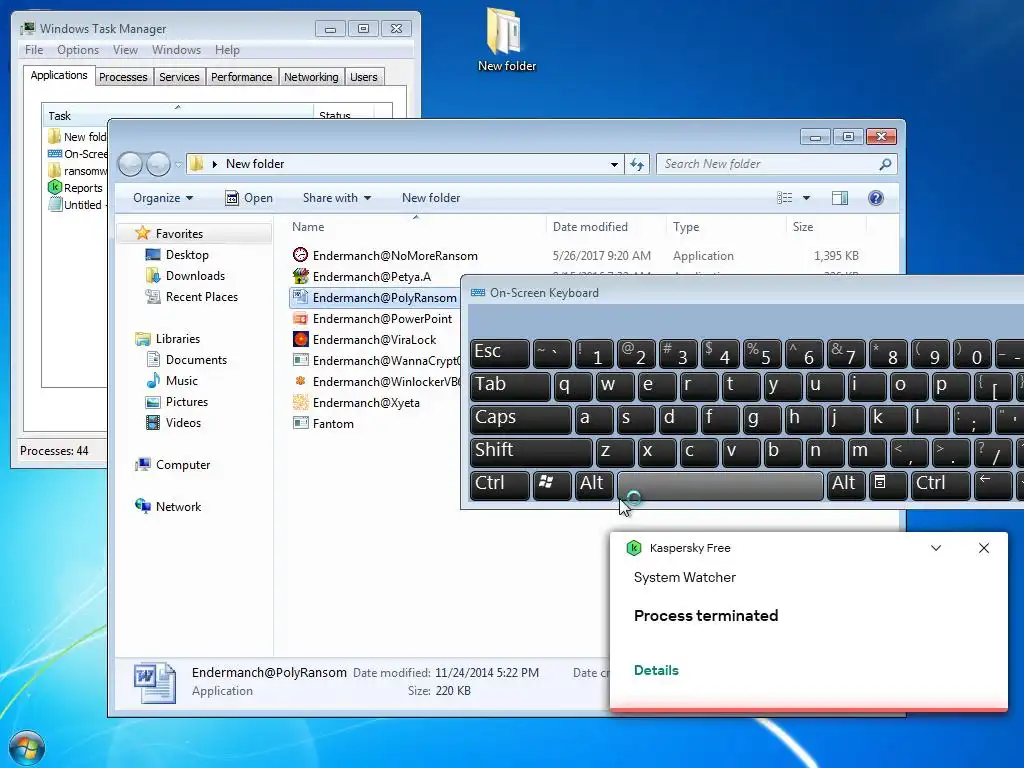Screen dimensions: 1024x768
Task: Expand the address bar history dropdown
Action: (614, 165)
